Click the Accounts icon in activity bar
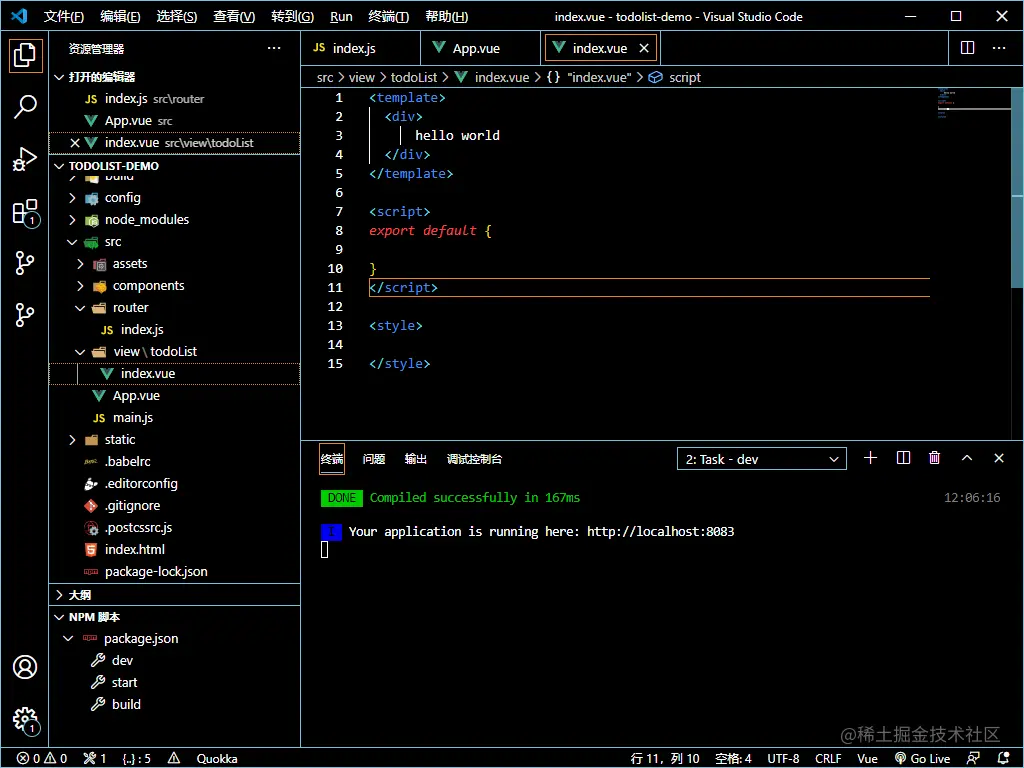Screen dimensions: 1024x768 pos(25,667)
